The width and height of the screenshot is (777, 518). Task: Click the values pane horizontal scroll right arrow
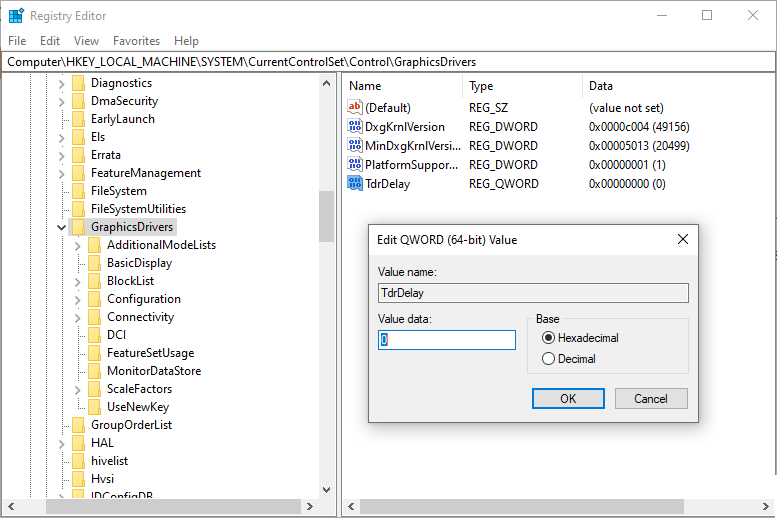[766, 507]
